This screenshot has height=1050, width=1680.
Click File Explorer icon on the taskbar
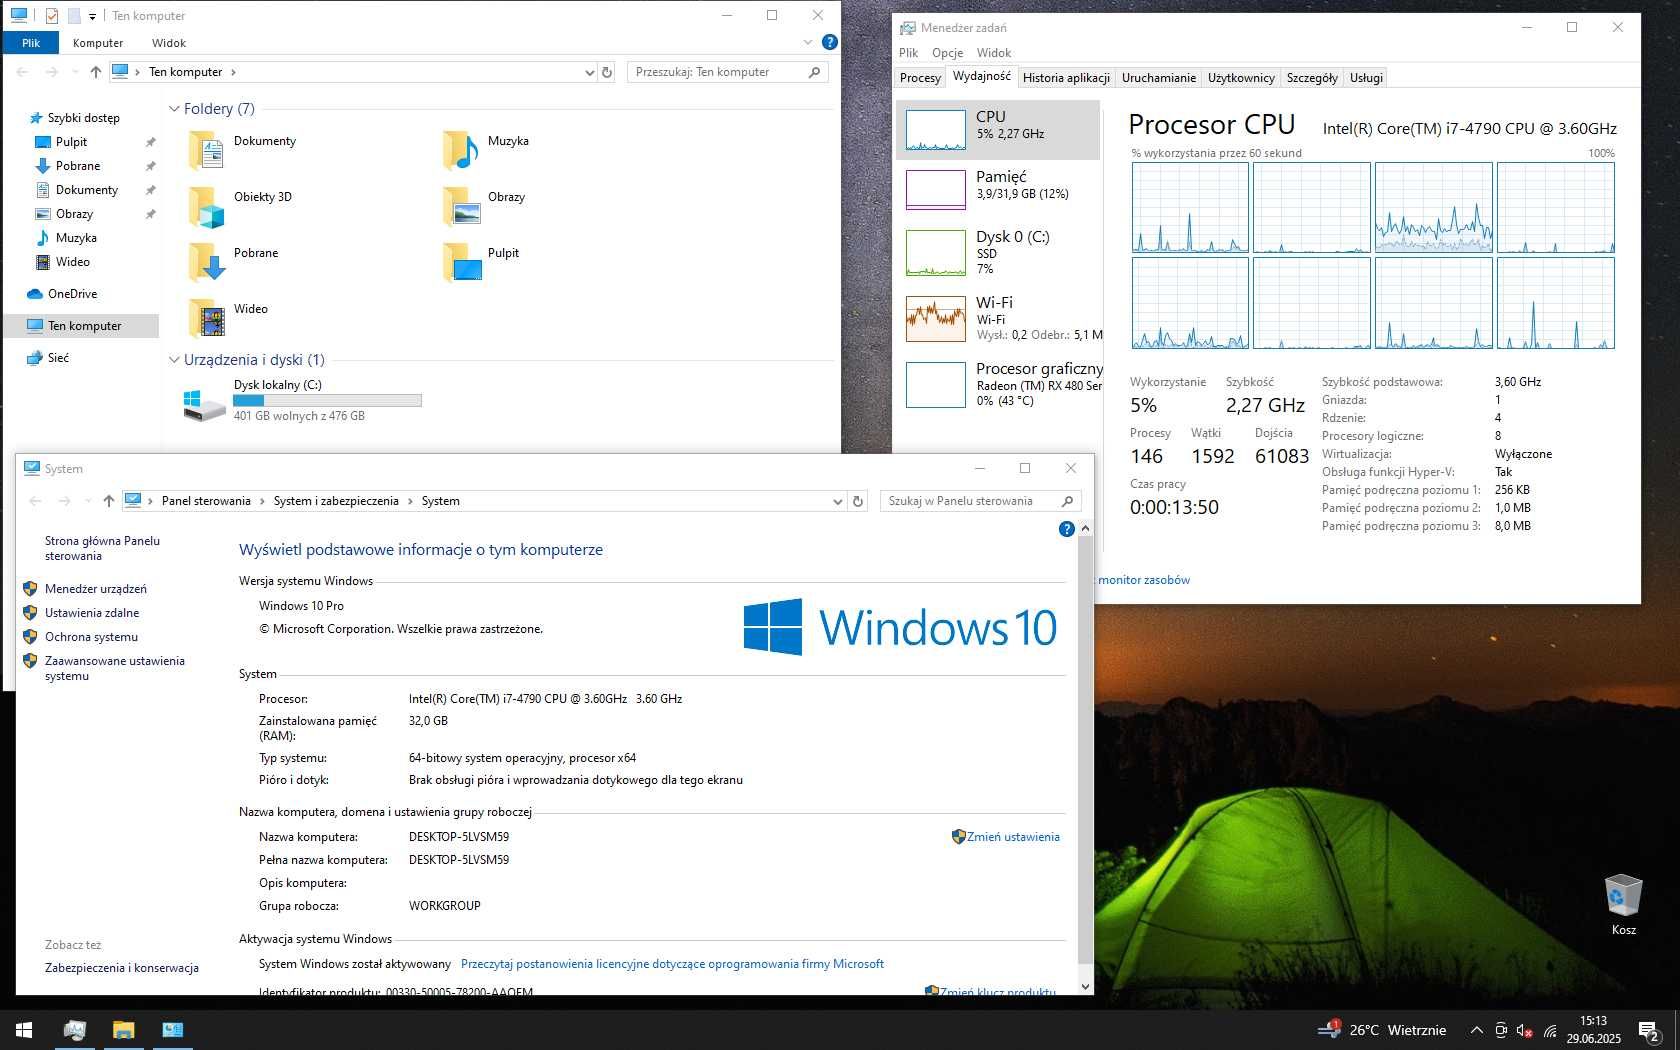pos(123,1029)
